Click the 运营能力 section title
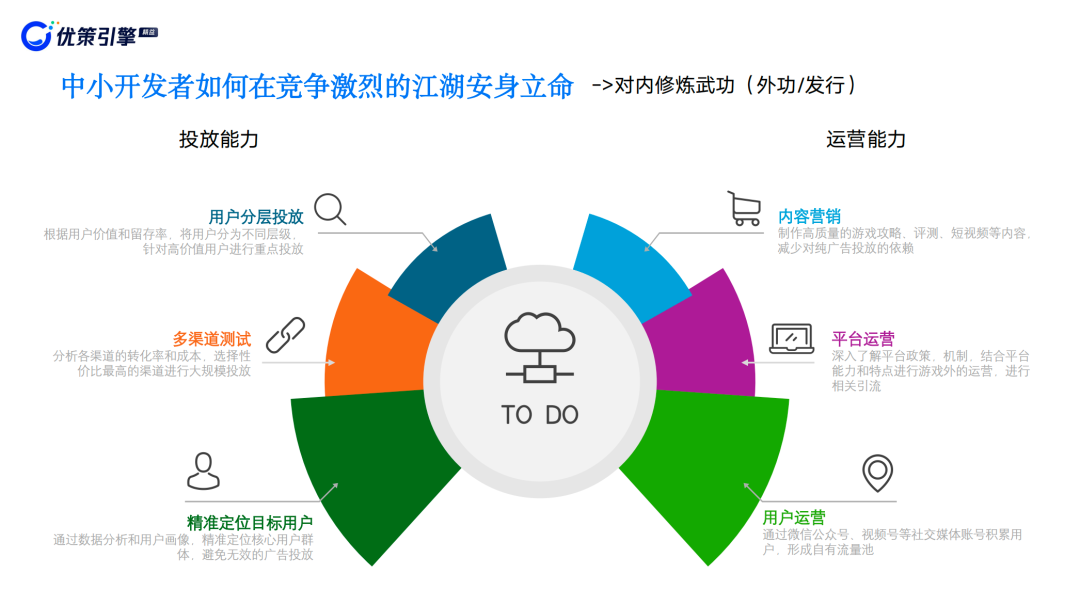Screen dimensions: 1080x606 (866, 139)
